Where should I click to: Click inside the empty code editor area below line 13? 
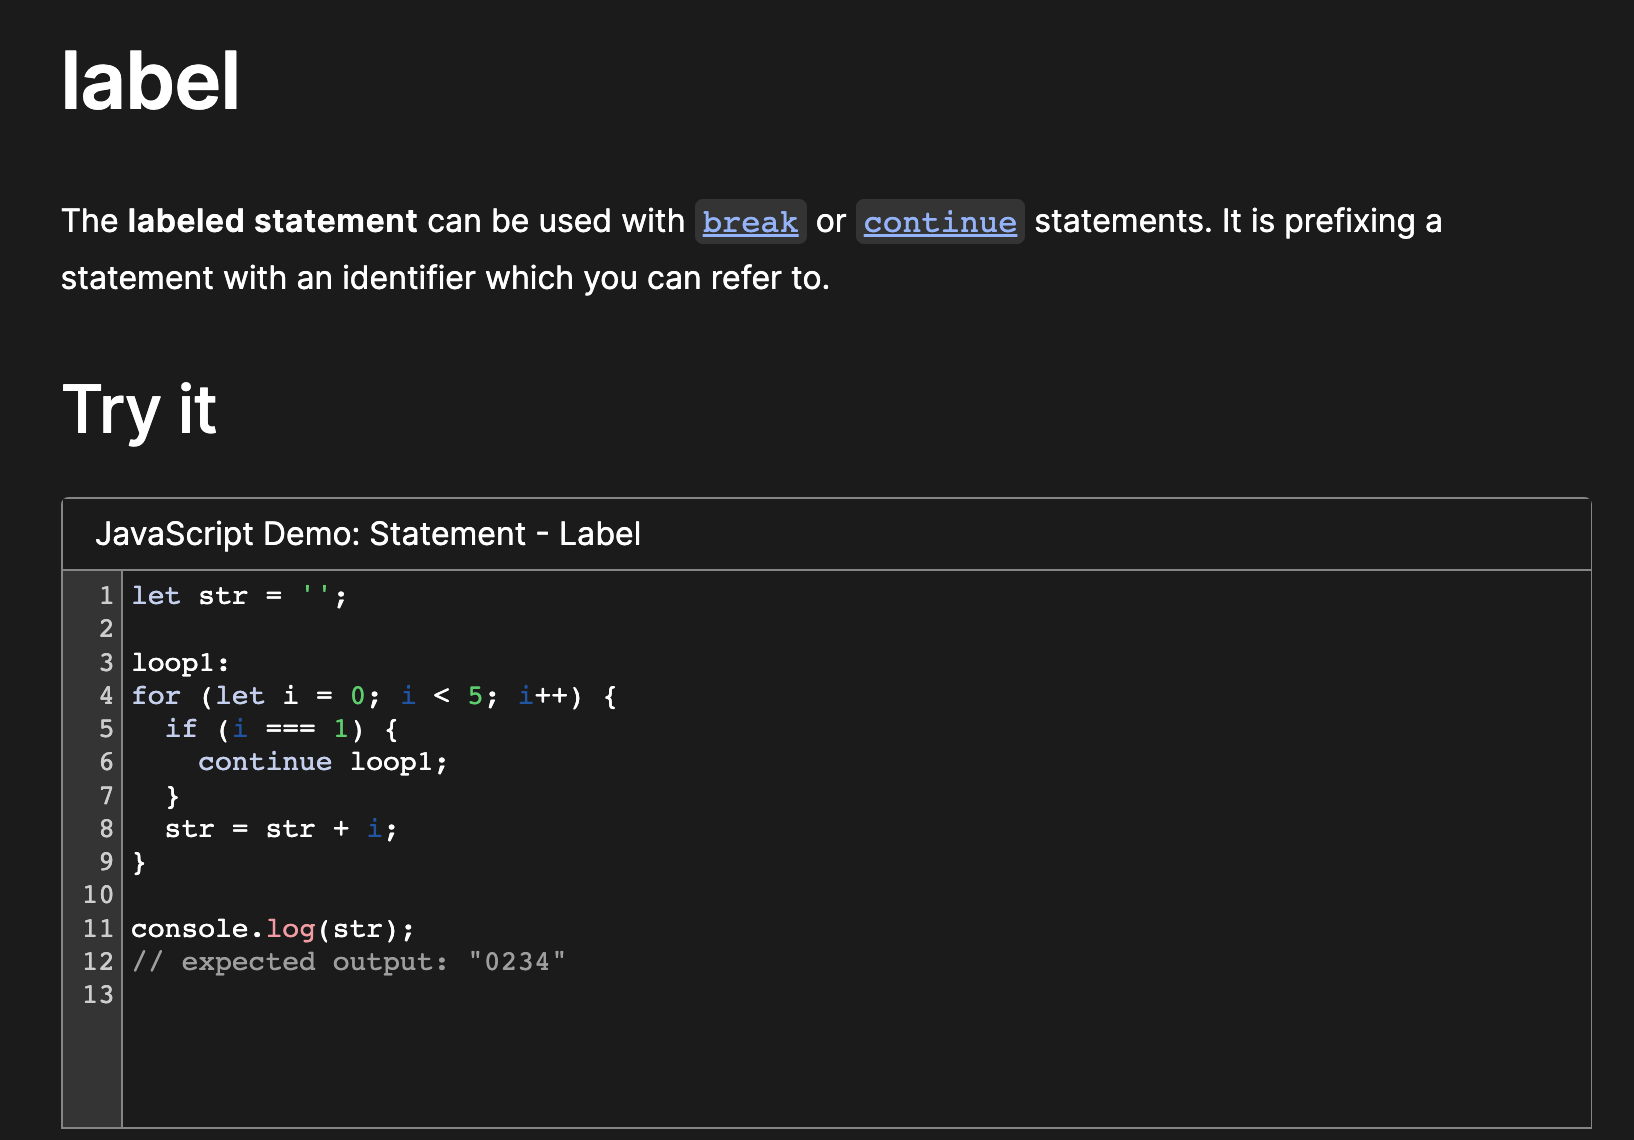pos(856,1068)
